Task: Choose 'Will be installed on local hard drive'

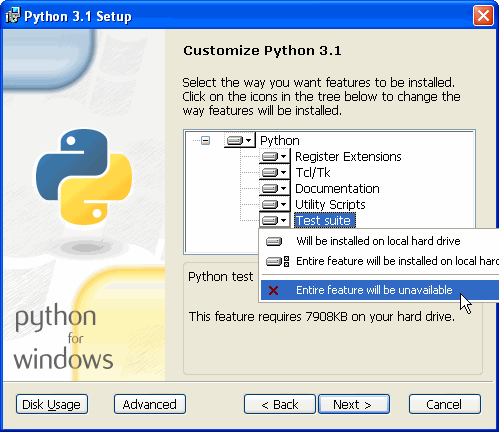Action: pos(380,241)
